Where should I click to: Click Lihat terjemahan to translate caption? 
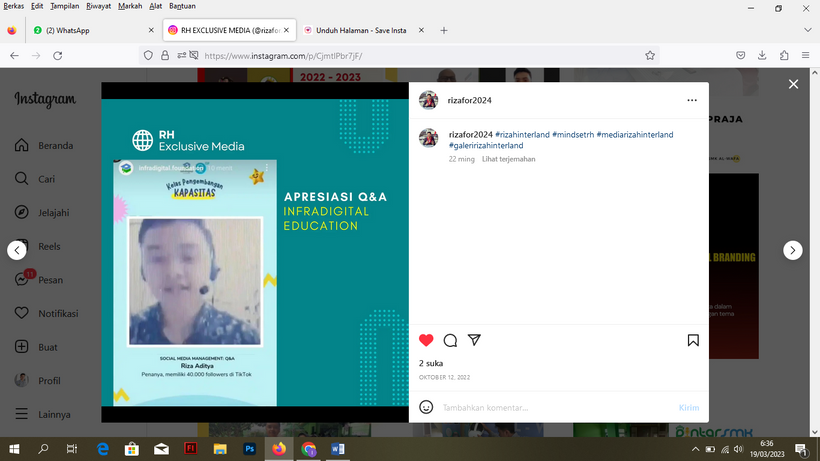click(x=508, y=159)
